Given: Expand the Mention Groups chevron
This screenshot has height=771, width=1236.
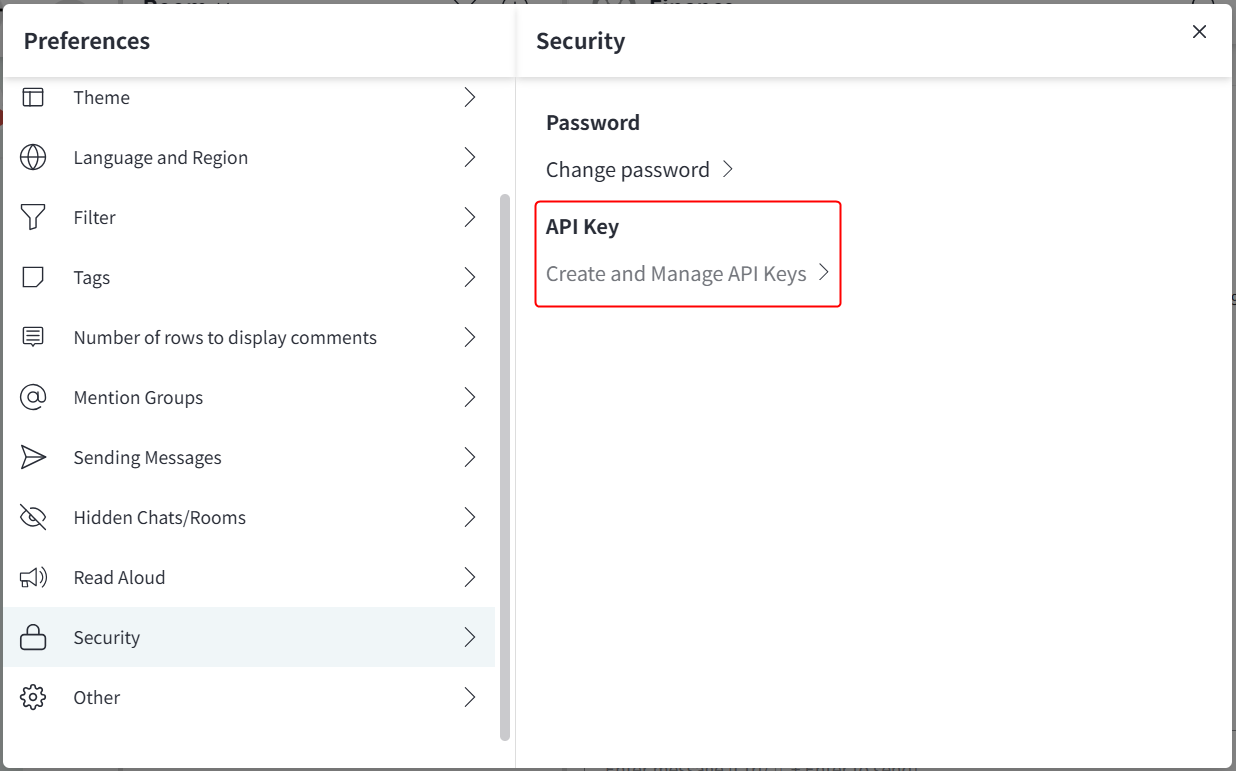Looking at the screenshot, I should pyautogui.click(x=470, y=397).
